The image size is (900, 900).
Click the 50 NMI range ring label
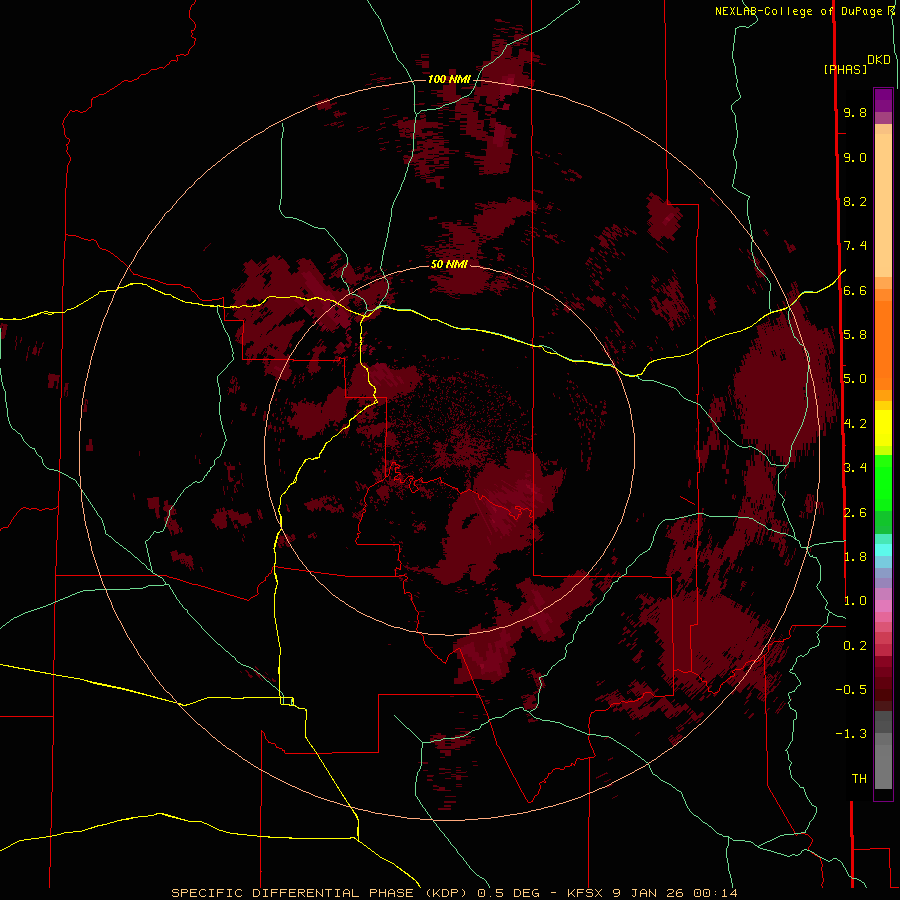click(449, 264)
